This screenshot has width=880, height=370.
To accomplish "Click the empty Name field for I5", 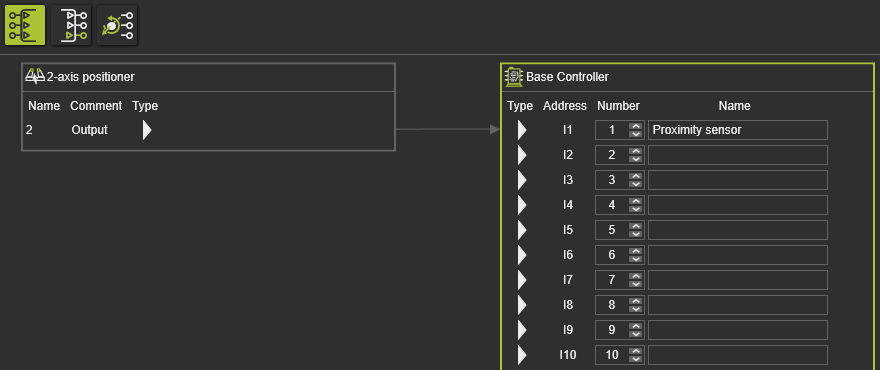I will 737,230.
